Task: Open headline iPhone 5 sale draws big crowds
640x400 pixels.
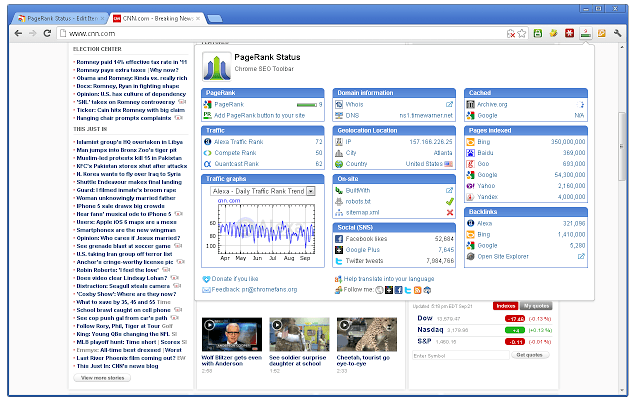Action: click(x=121, y=206)
